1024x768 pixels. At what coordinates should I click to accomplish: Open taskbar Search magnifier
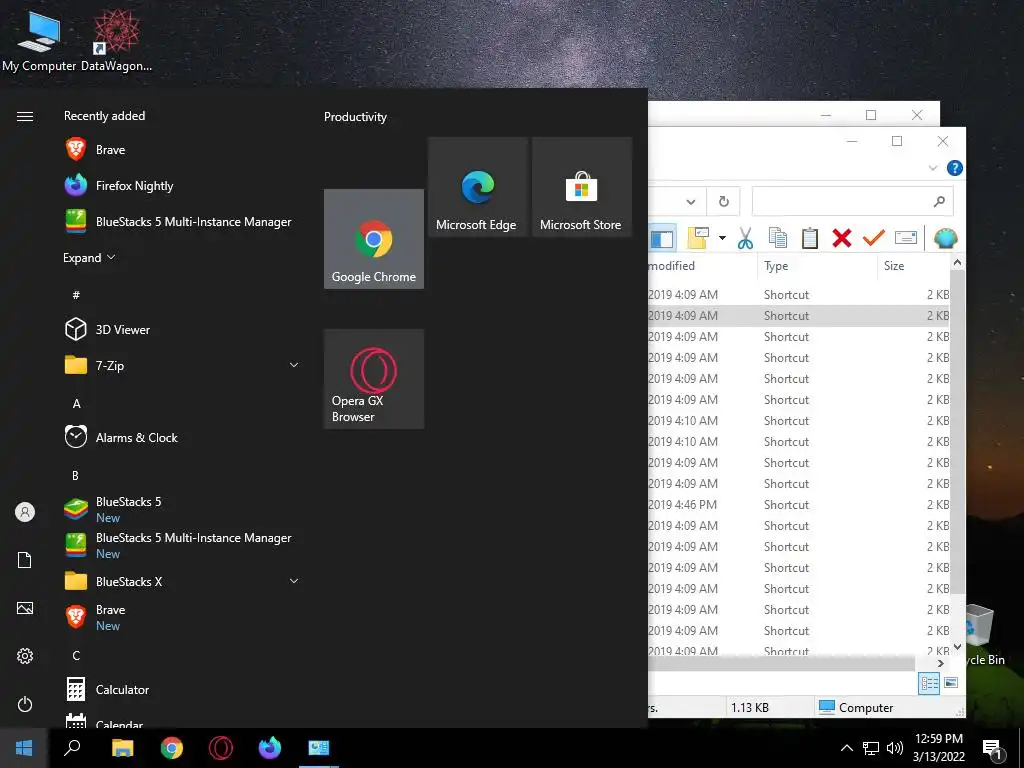(72, 748)
